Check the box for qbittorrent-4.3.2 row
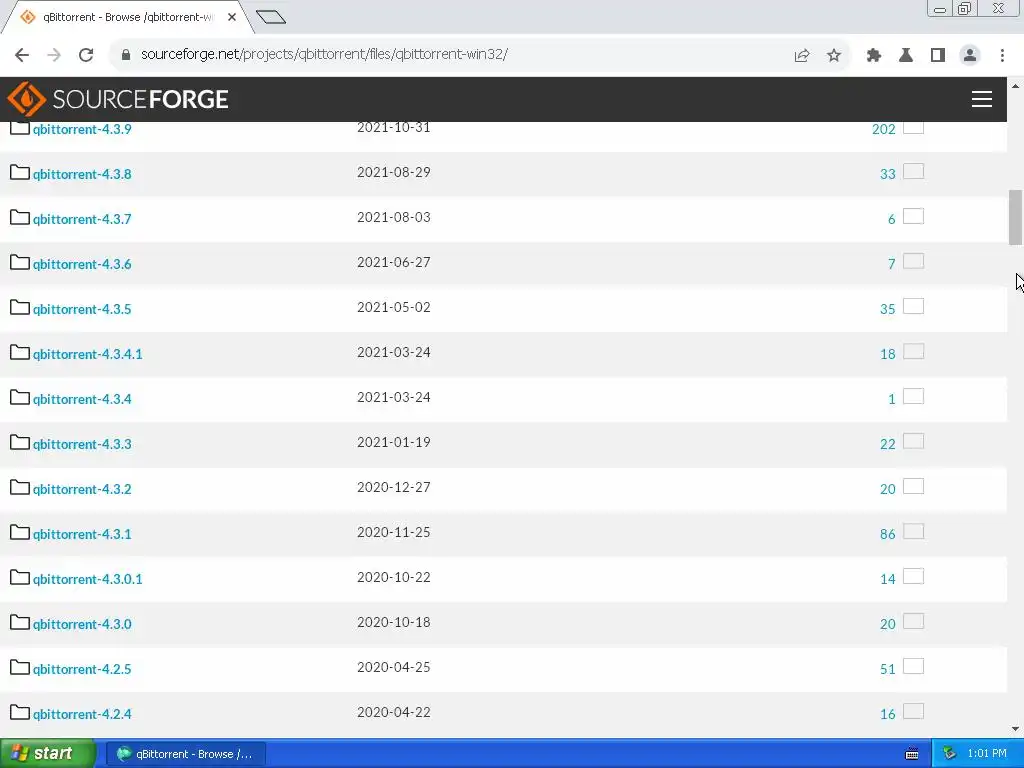This screenshot has height=768, width=1024. click(914, 487)
